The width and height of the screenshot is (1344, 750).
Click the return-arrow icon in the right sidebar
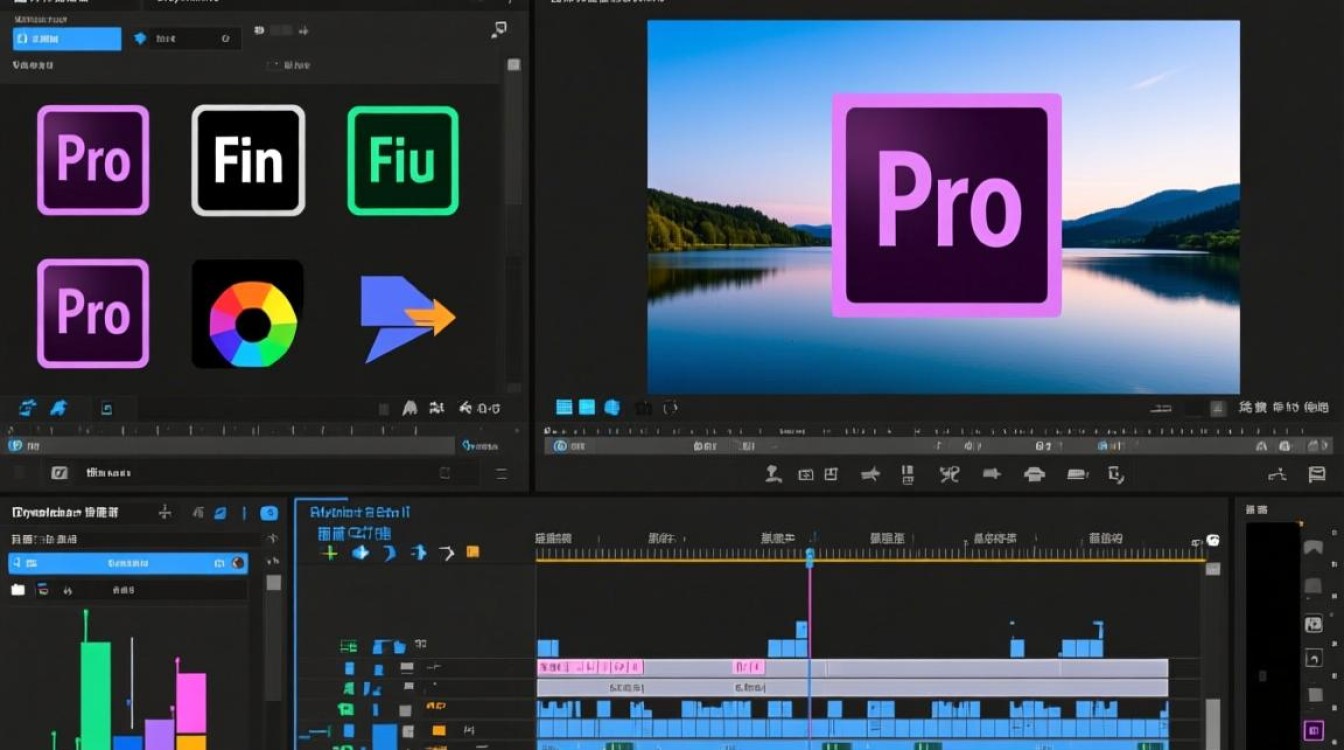coord(1314,659)
